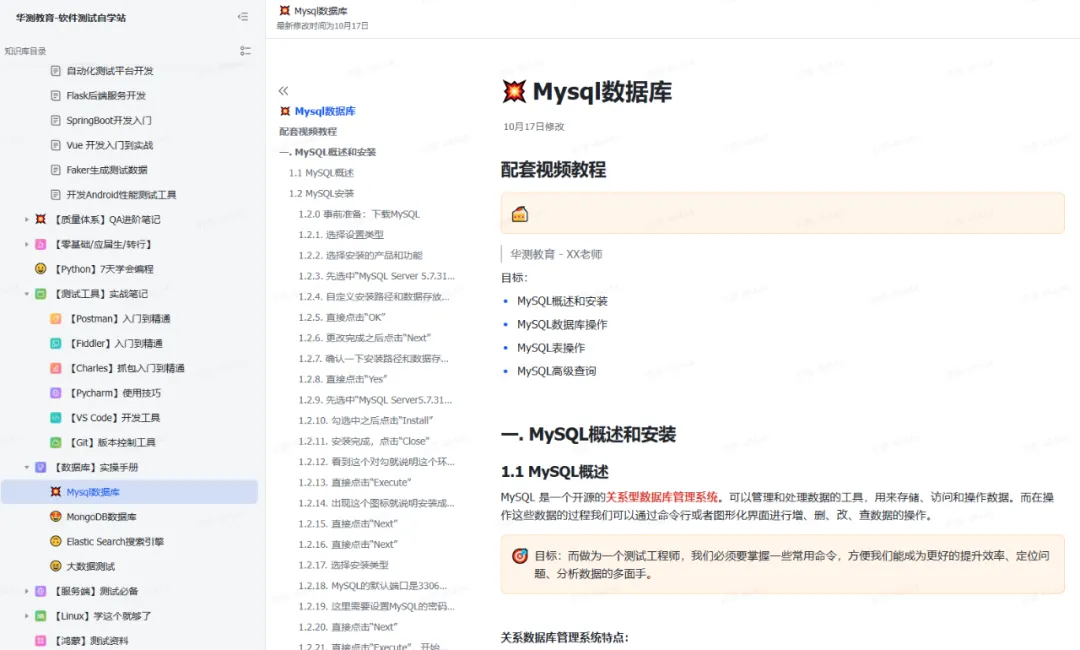Collapse the left navigation panel via the top-left icon
The height and width of the screenshot is (650, 1080).
[242, 17]
